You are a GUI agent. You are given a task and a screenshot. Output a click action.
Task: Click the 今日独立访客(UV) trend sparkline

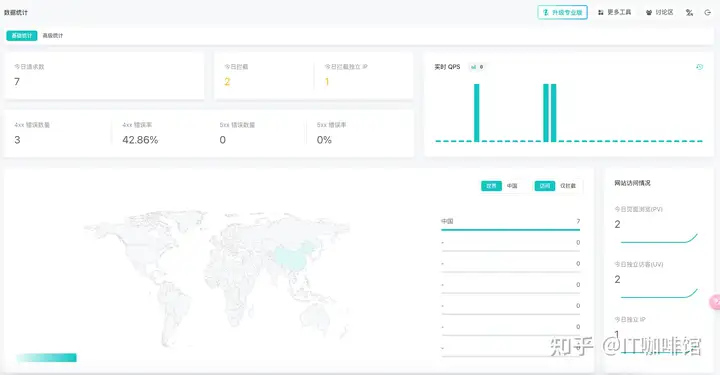tap(659, 294)
